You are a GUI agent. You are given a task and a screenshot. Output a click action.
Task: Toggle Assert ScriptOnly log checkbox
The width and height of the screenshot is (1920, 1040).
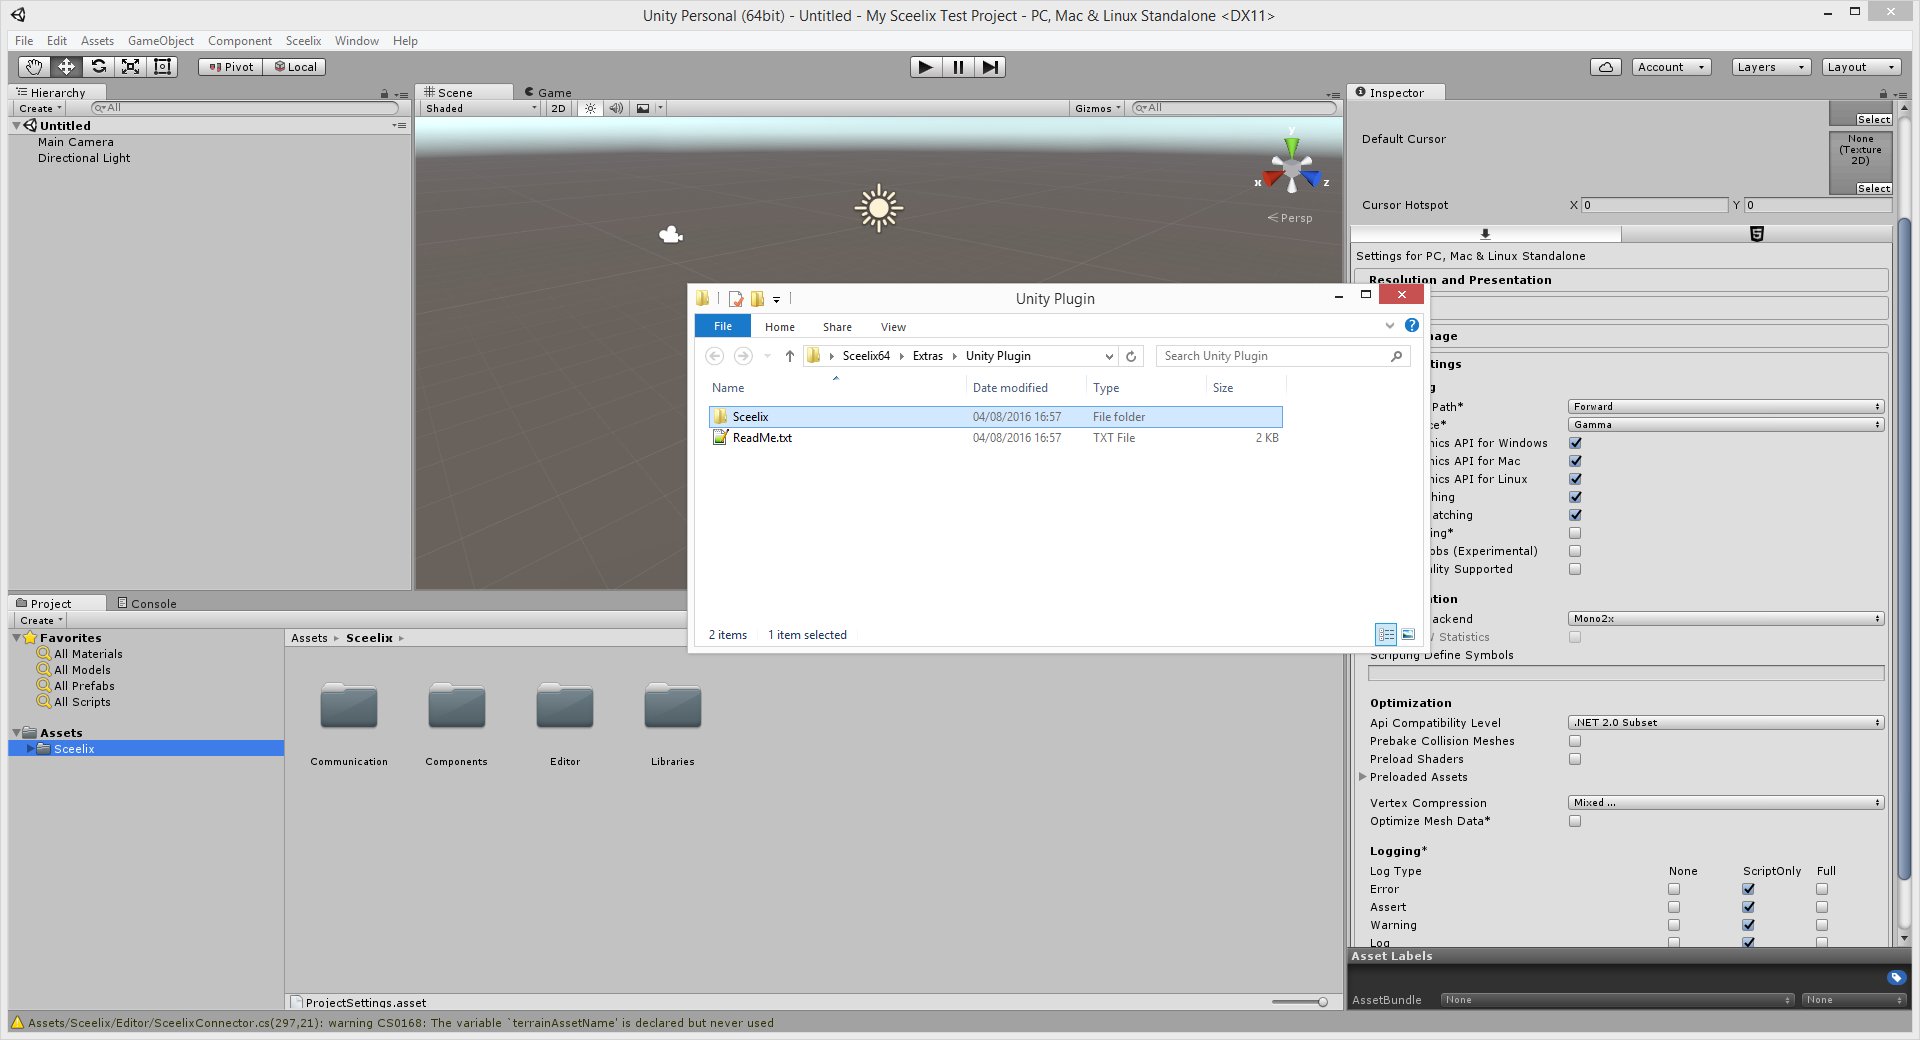(x=1748, y=907)
